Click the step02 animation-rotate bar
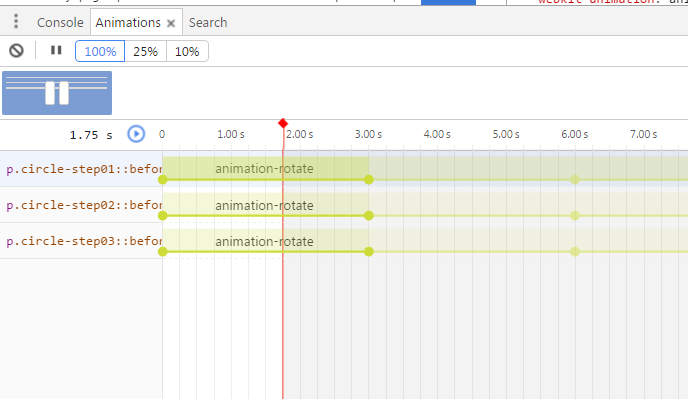The image size is (688, 399). (x=265, y=204)
